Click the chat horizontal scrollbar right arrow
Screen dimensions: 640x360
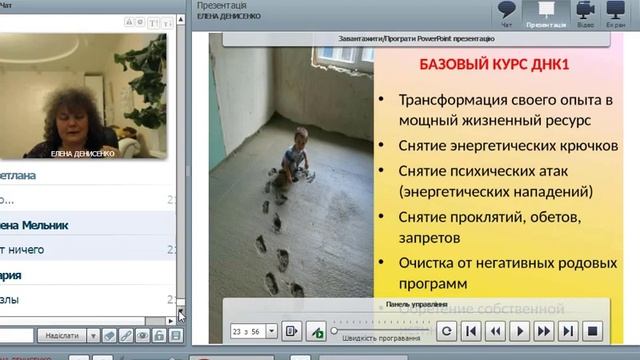[170, 321]
